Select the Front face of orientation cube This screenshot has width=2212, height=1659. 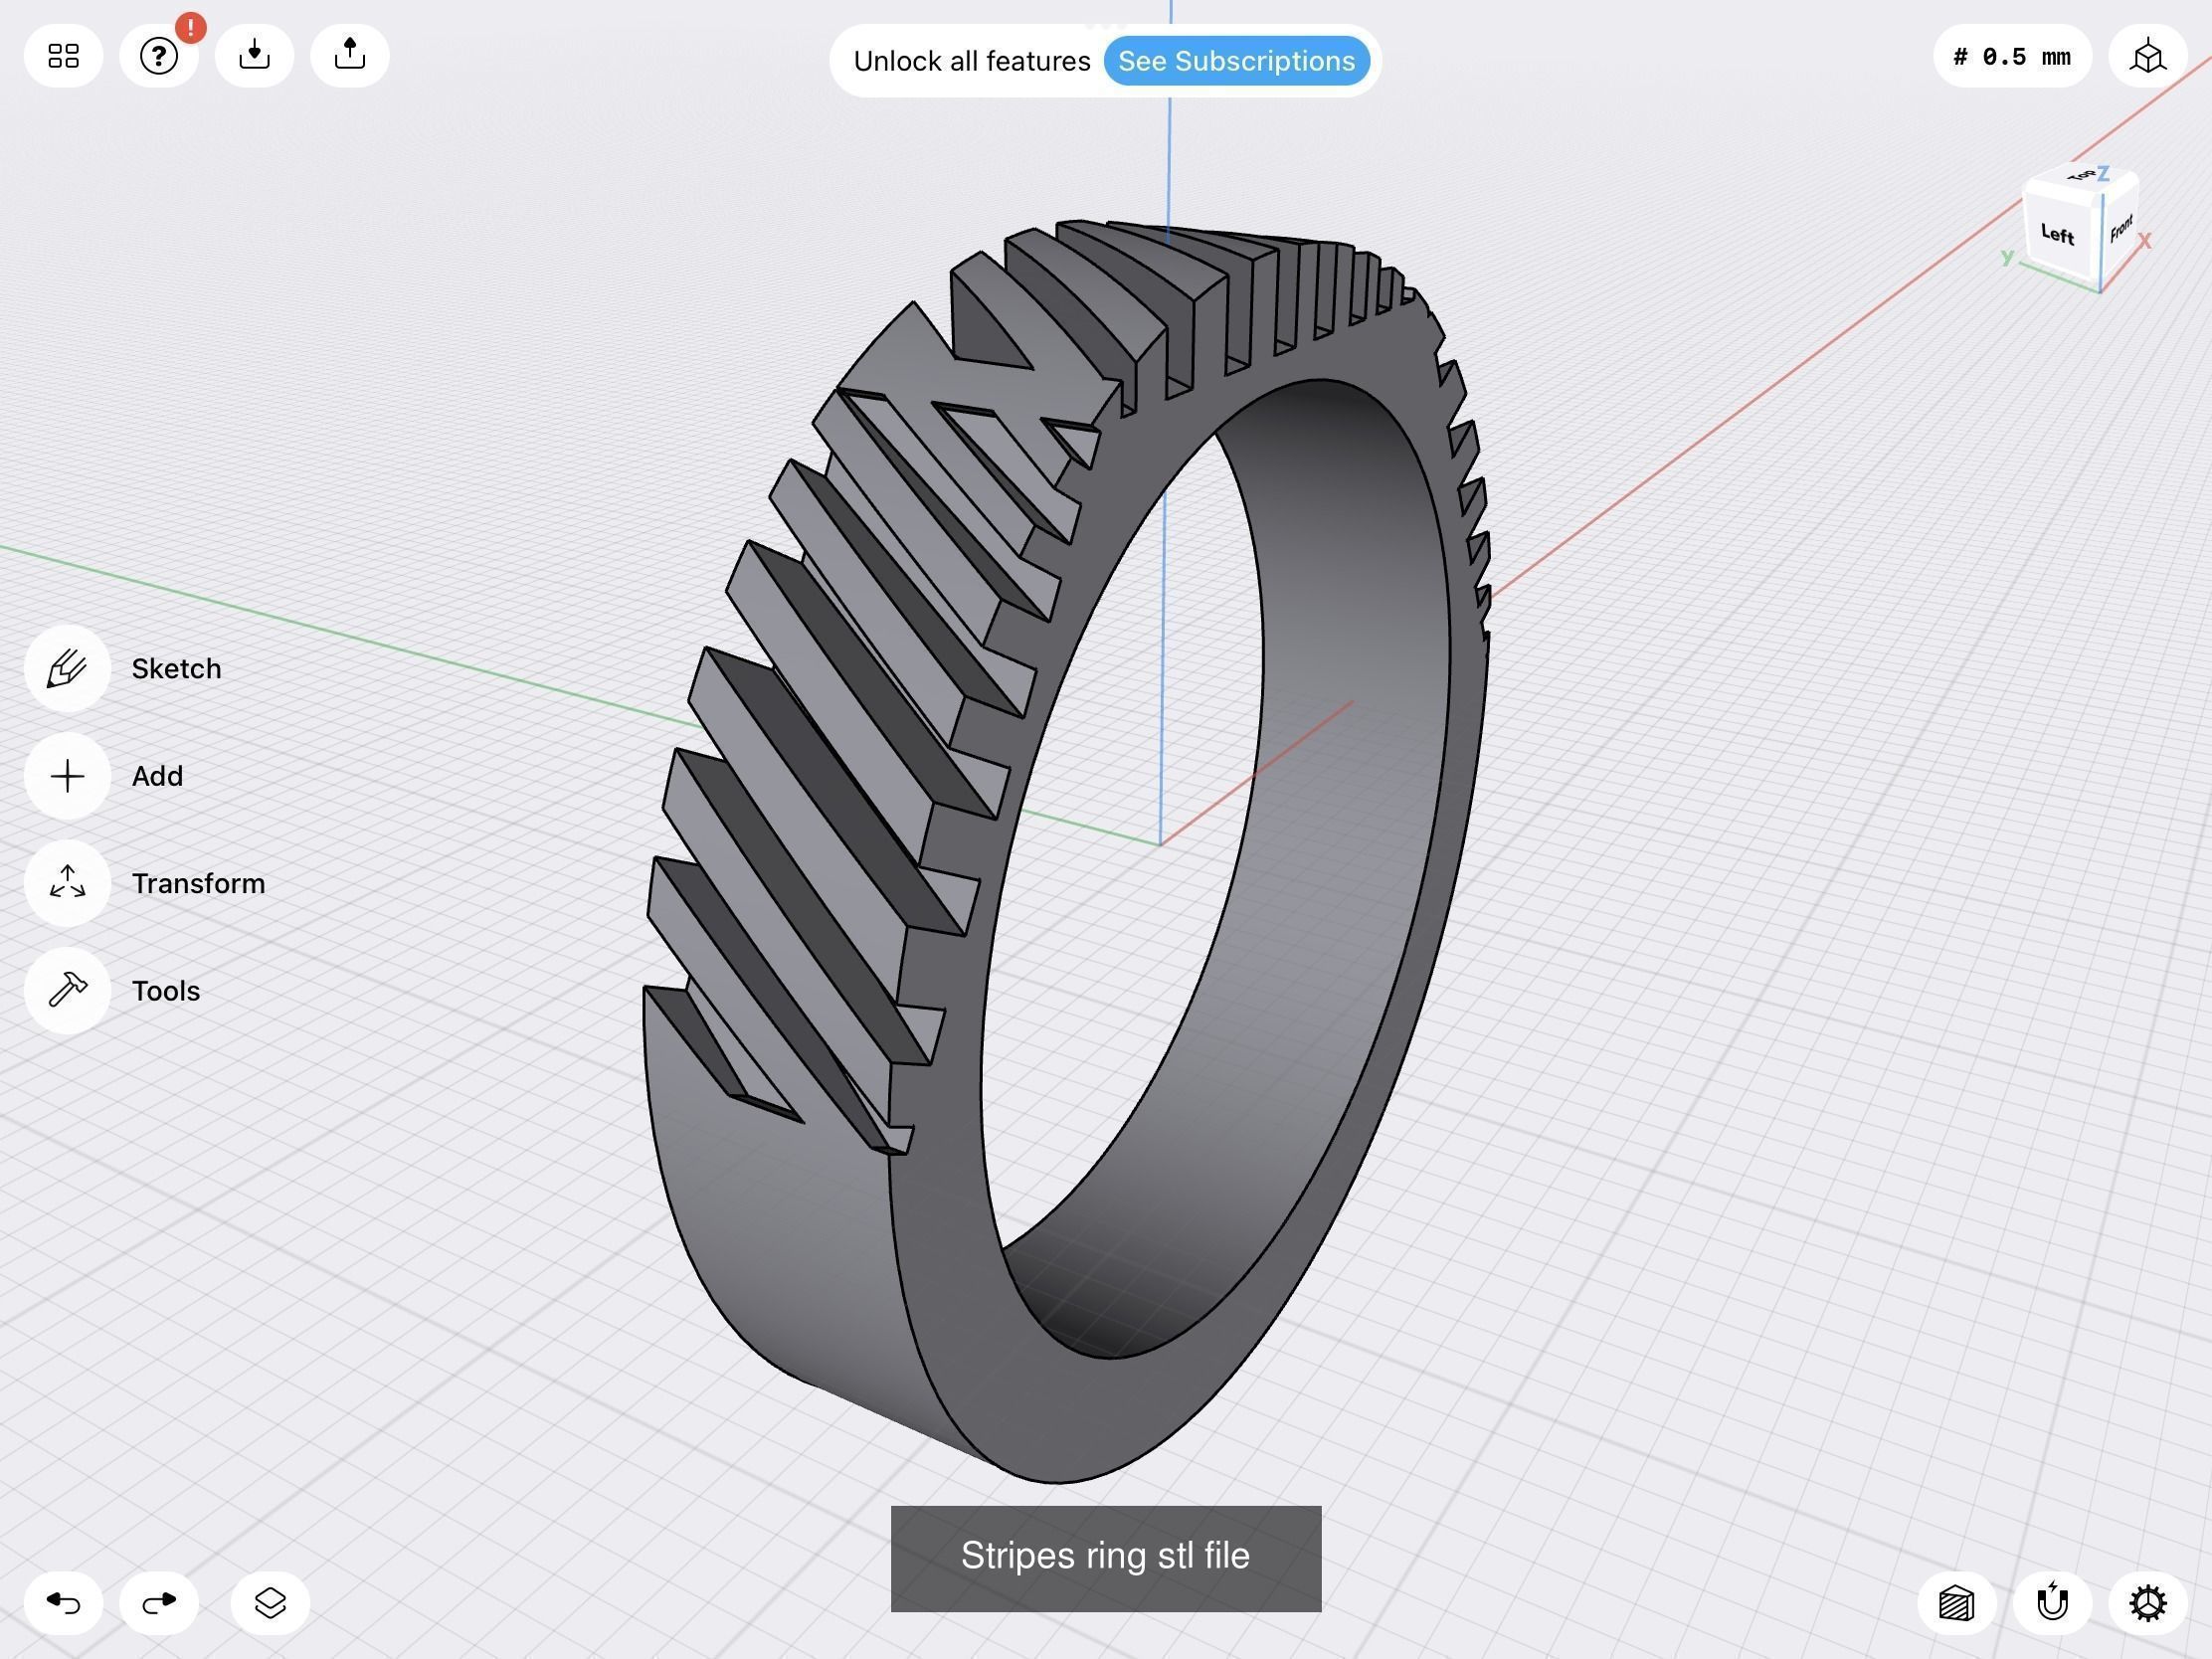click(x=2121, y=230)
